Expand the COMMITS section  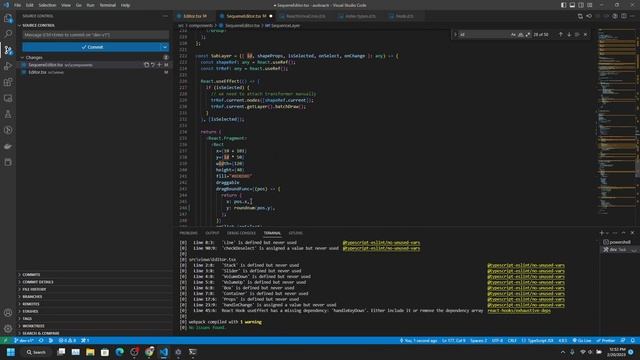pyautogui.click(x=31, y=275)
